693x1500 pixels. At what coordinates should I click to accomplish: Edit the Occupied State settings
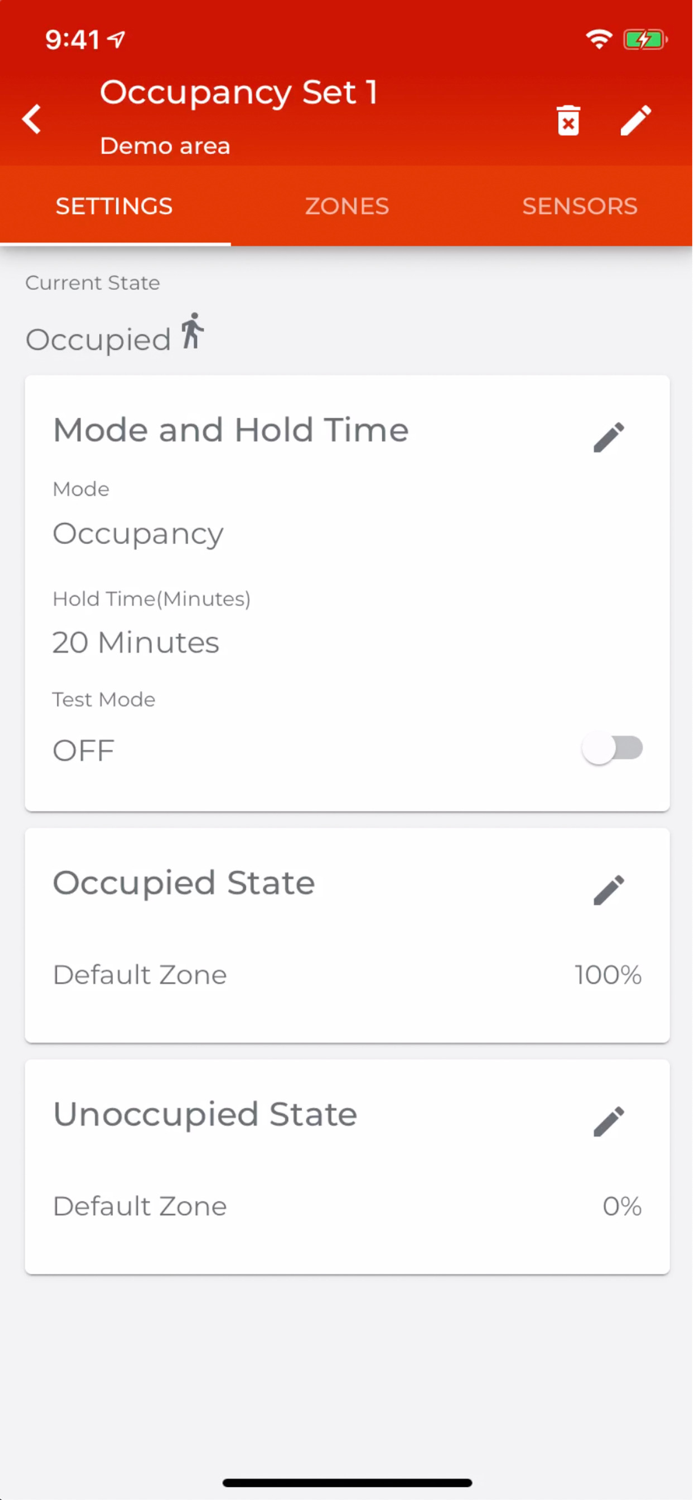[608, 890]
